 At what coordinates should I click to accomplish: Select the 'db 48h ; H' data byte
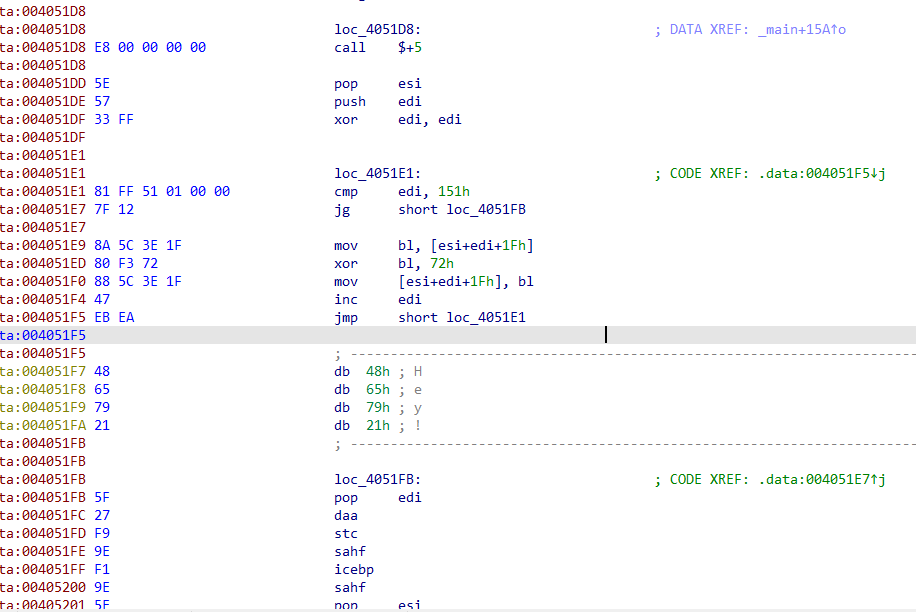(378, 372)
